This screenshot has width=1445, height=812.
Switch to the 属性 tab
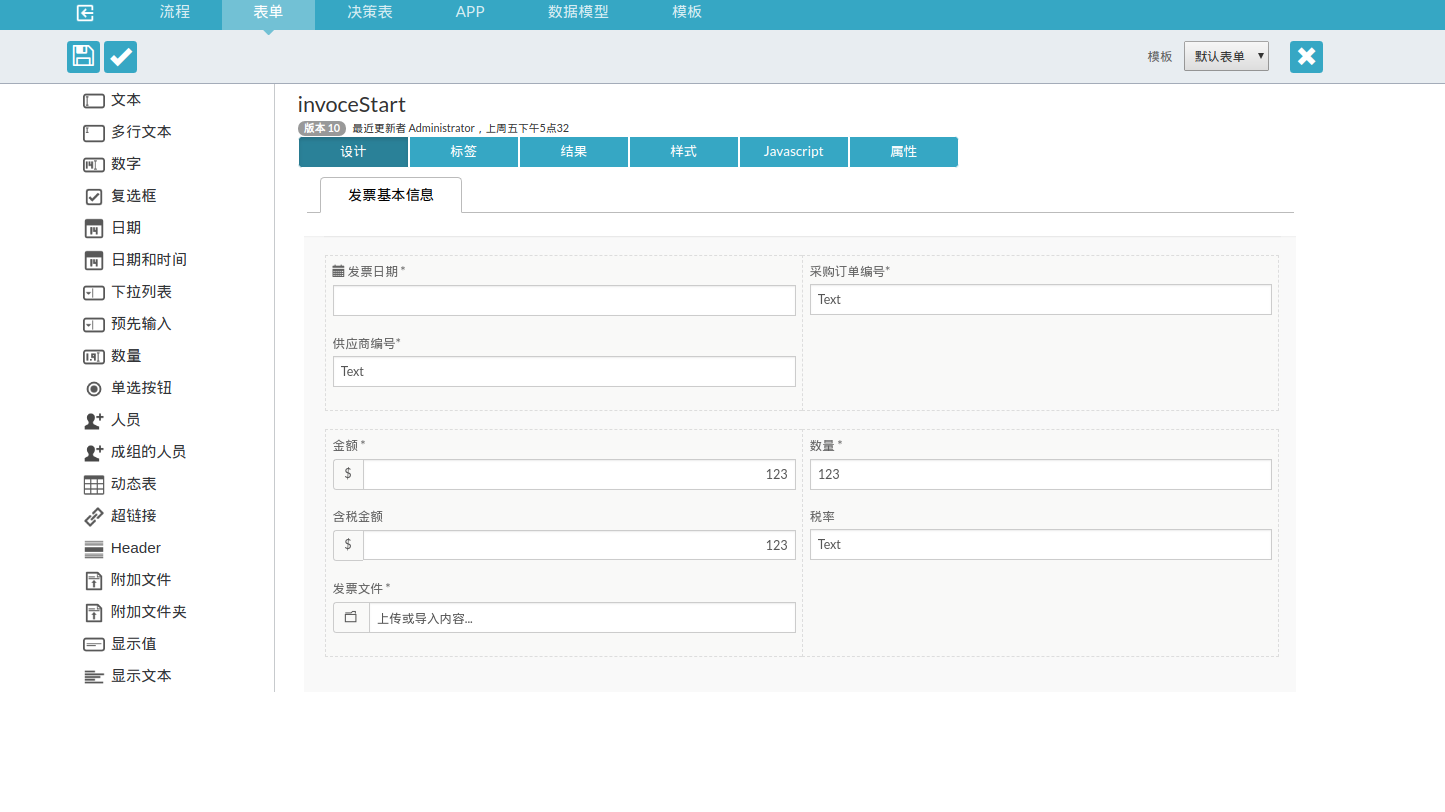(x=904, y=152)
